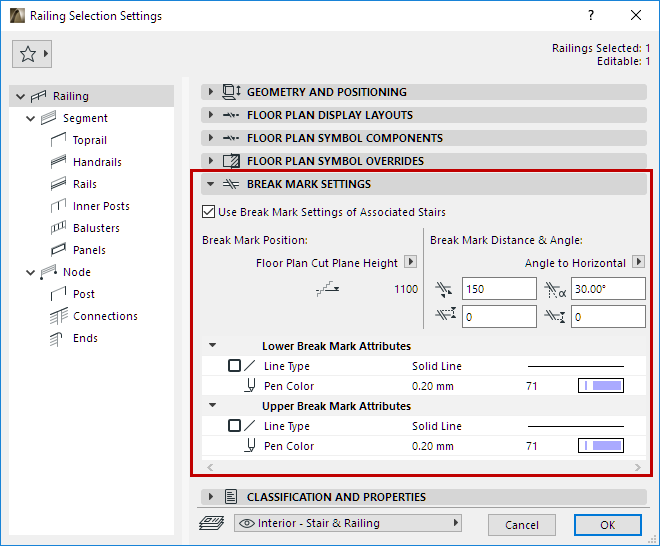
Task: Click the Classification and Properties icon
Action: (x=231, y=497)
